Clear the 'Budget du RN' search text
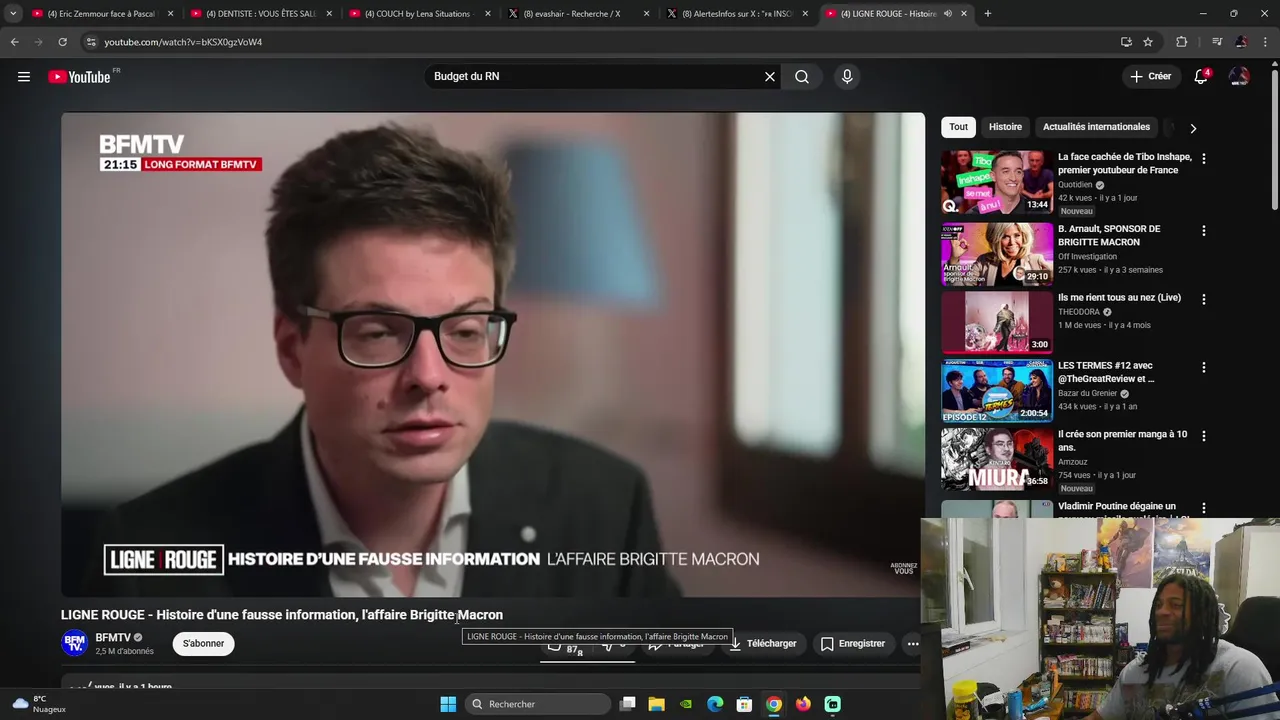Screen dimensions: 1280x720 (x=770, y=77)
